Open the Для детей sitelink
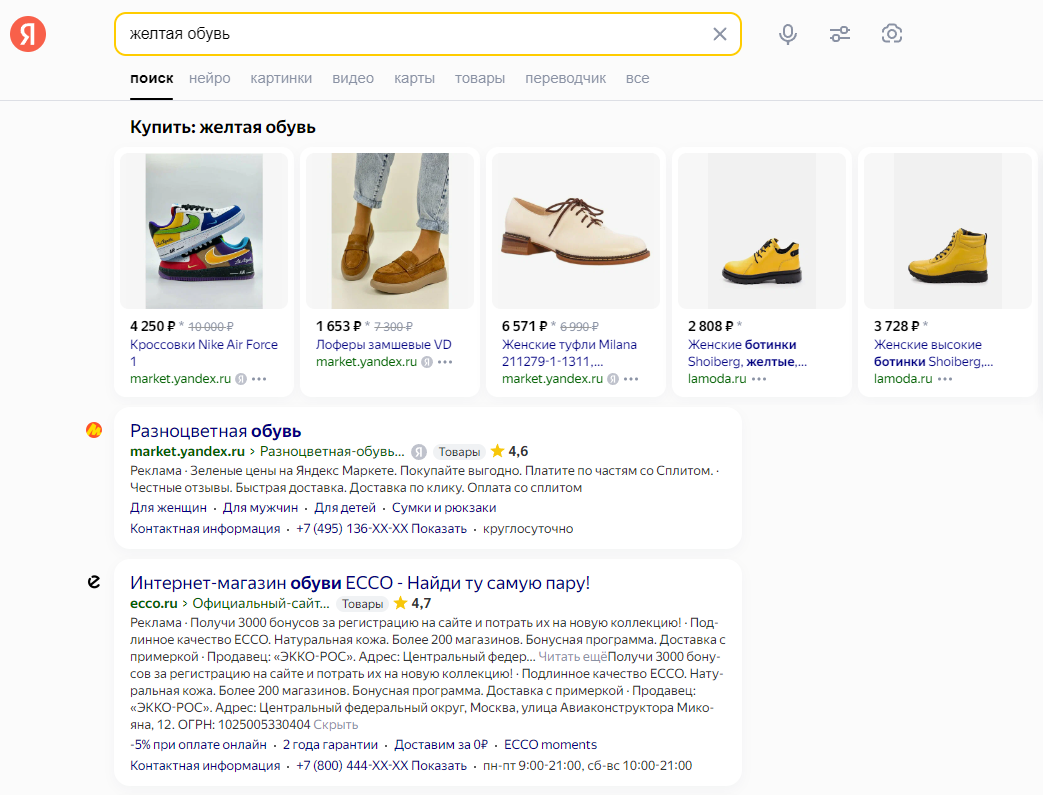1043x795 pixels. coord(345,508)
